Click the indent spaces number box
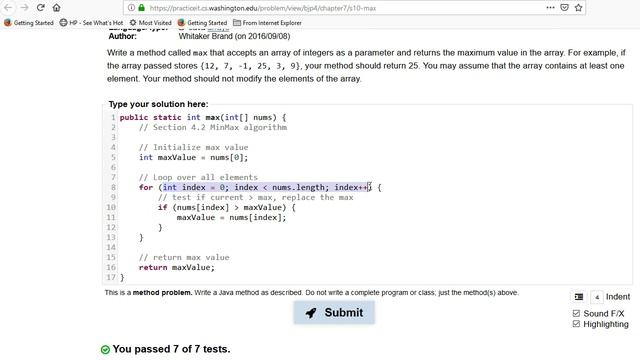Viewport: 640px width, 360px height. [597, 297]
